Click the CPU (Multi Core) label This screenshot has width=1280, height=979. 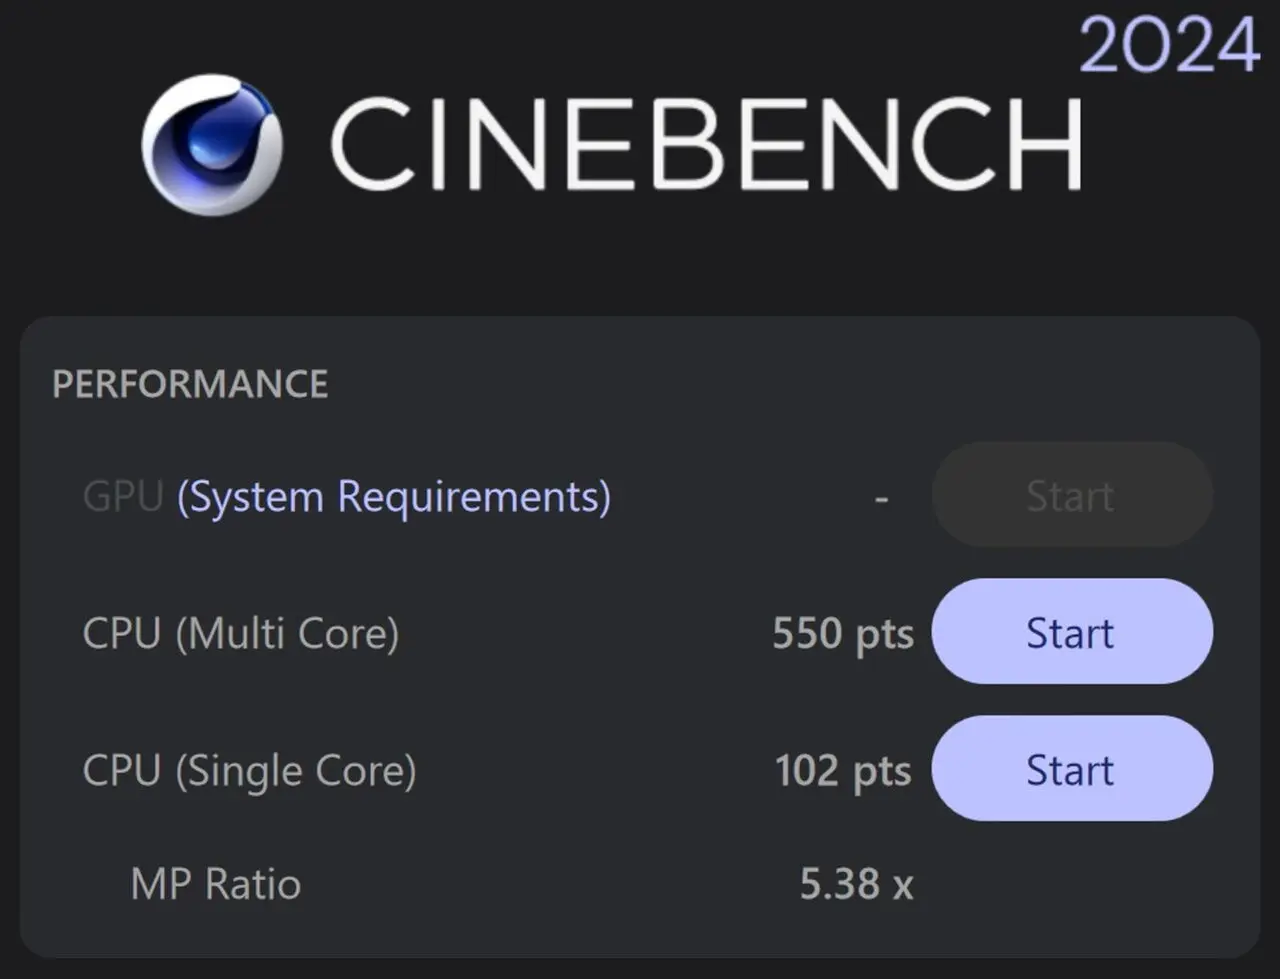pos(241,634)
